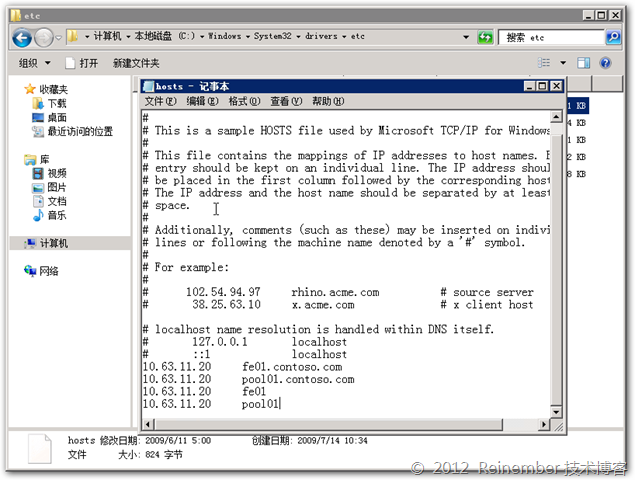This screenshot has height=480, width=635.
Task: Click the drivers breadcrumb segment
Action: point(321,36)
